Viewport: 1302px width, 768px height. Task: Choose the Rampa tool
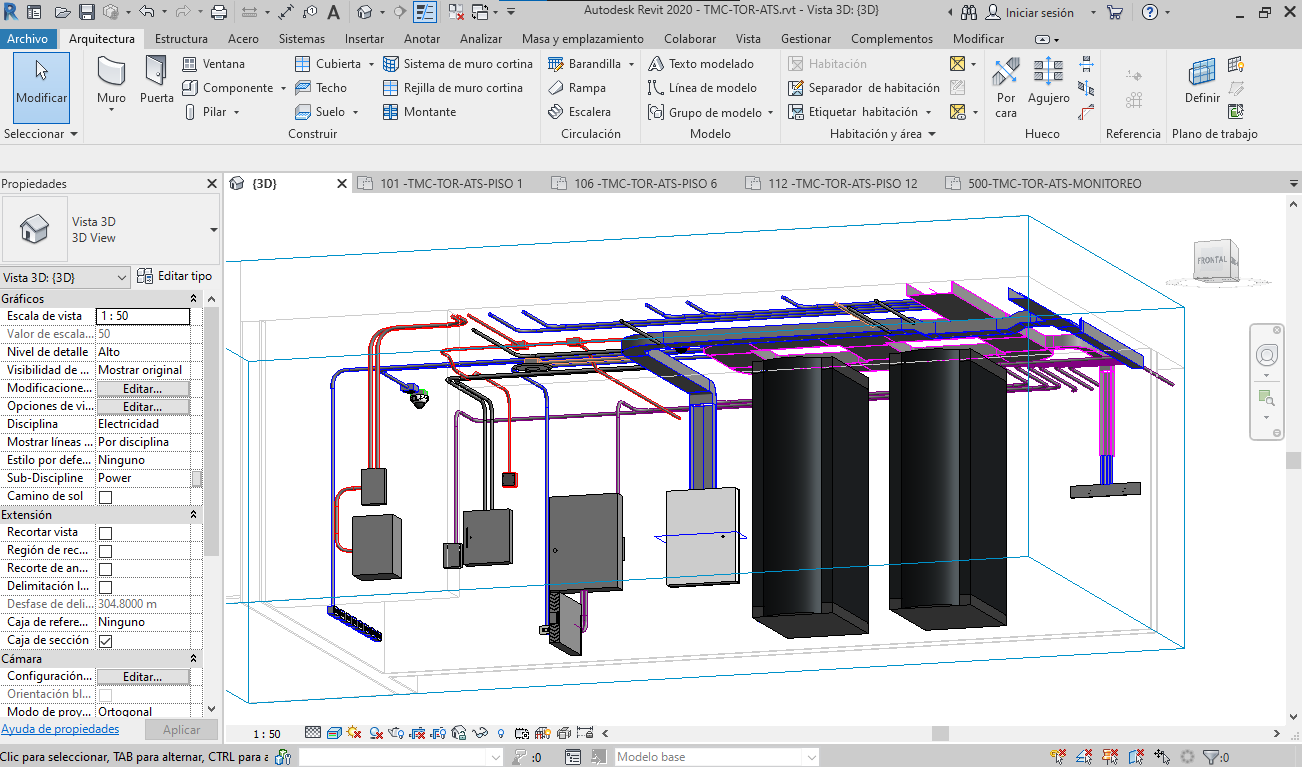pos(577,88)
